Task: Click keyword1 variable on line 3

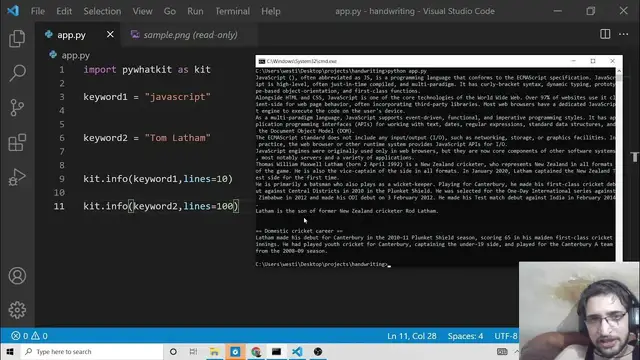Action: (x=105, y=97)
